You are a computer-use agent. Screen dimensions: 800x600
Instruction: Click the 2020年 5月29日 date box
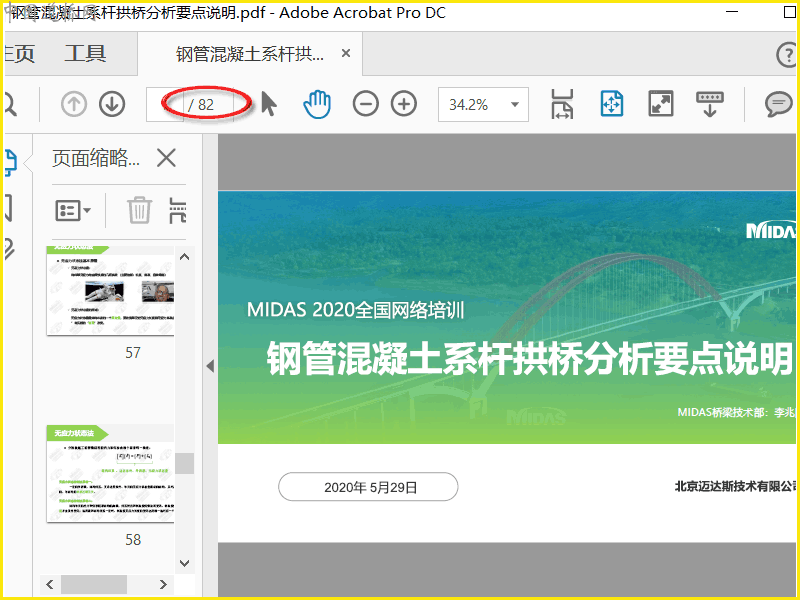pyautogui.click(x=368, y=487)
